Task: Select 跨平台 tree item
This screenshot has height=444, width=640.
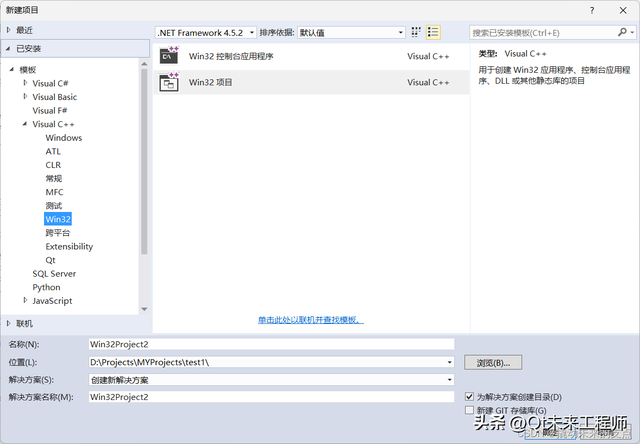Action: [58, 233]
